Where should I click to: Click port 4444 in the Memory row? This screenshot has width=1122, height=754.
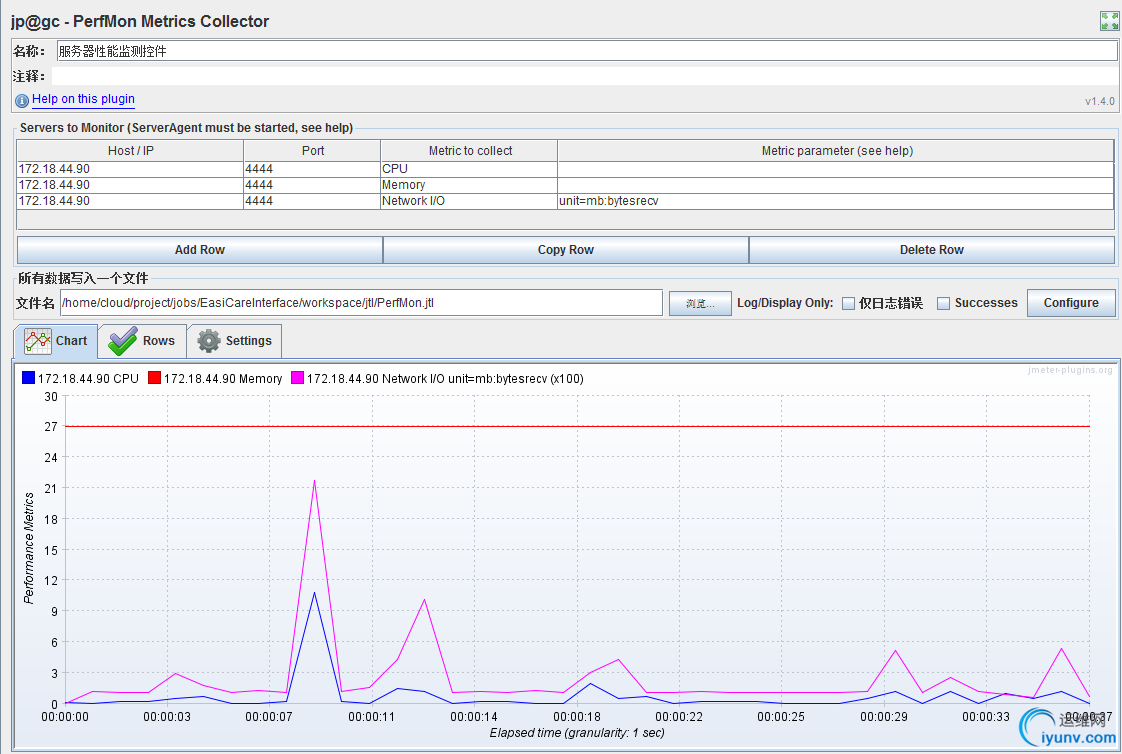click(x=312, y=185)
